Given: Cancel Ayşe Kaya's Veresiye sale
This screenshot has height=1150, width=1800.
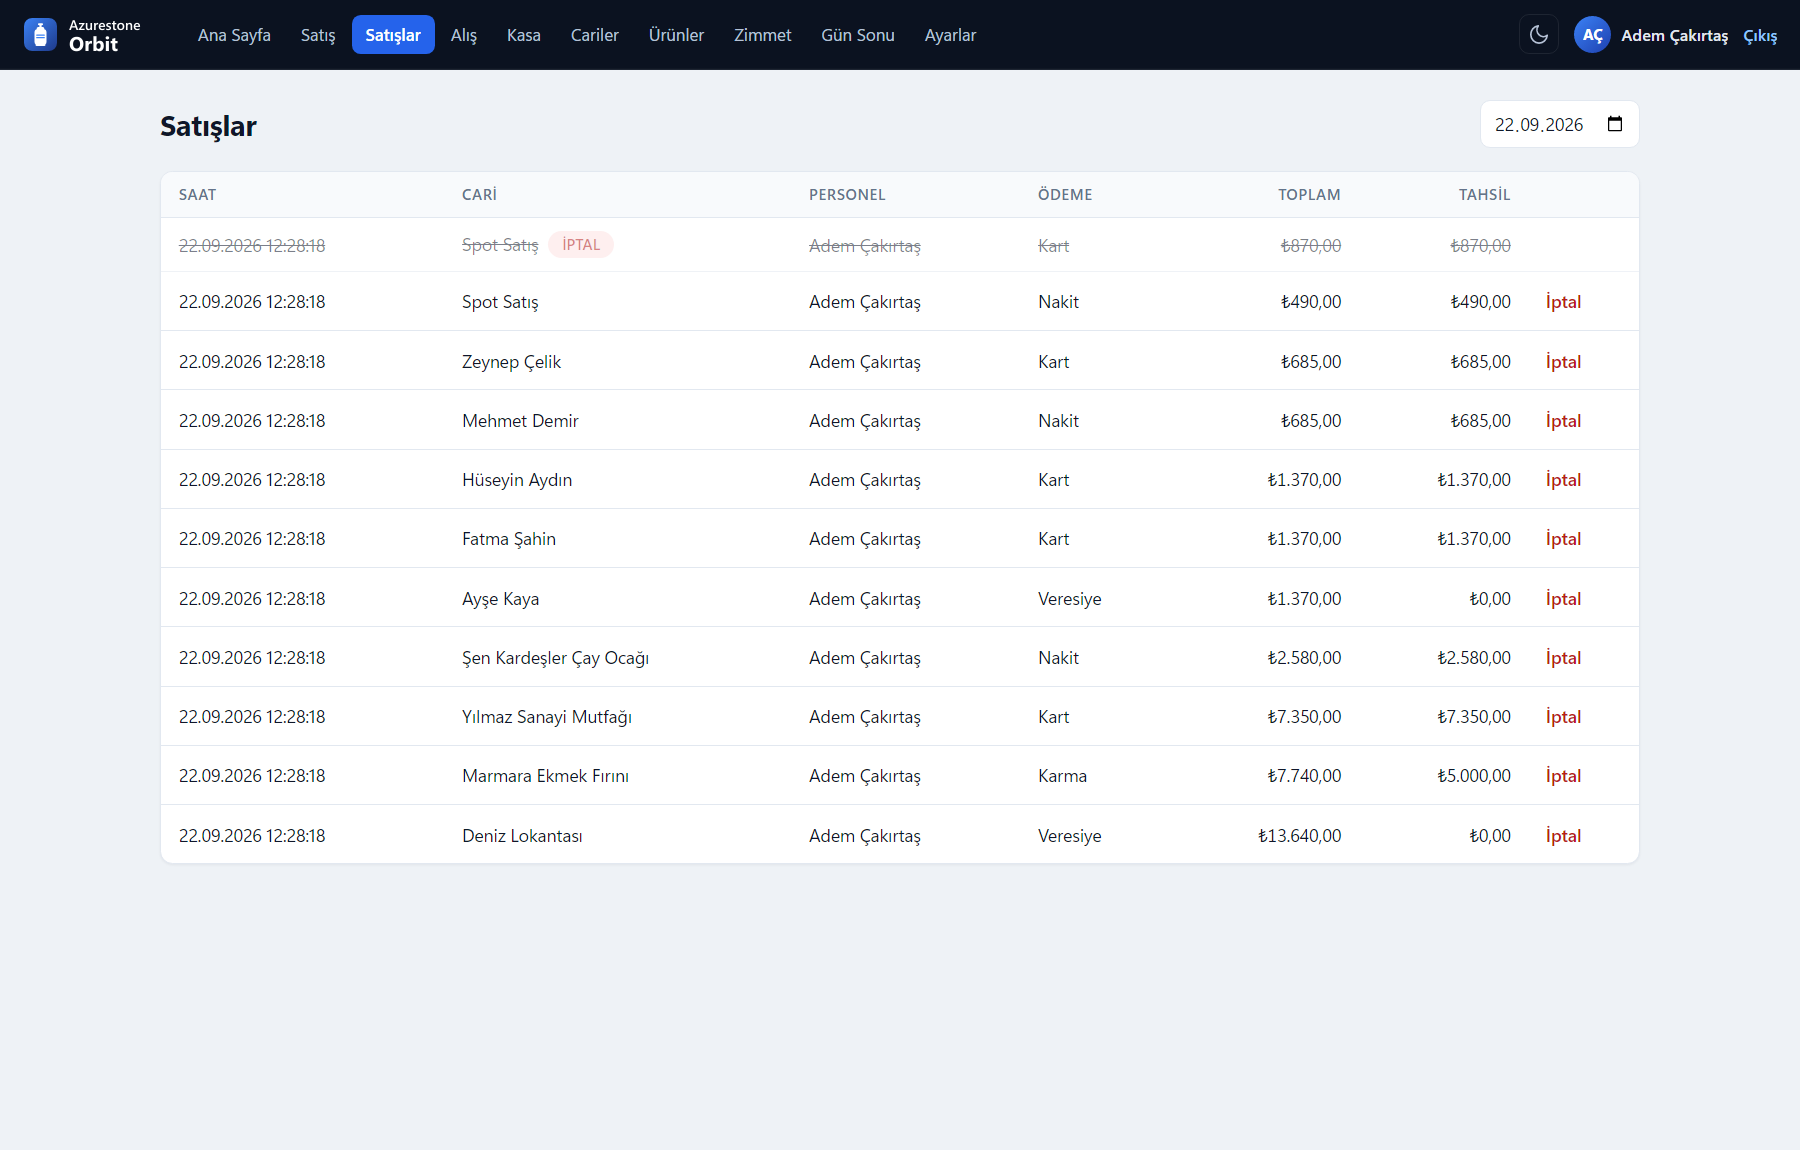Looking at the screenshot, I should pyautogui.click(x=1563, y=599).
